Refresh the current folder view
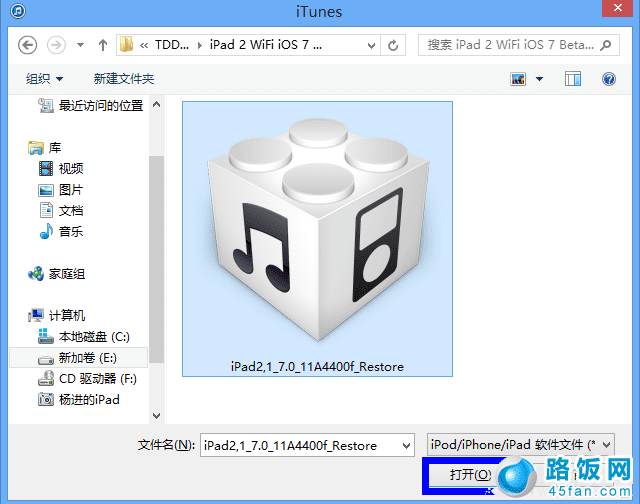Viewport: 640px width, 504px height. tap(393, 45)
